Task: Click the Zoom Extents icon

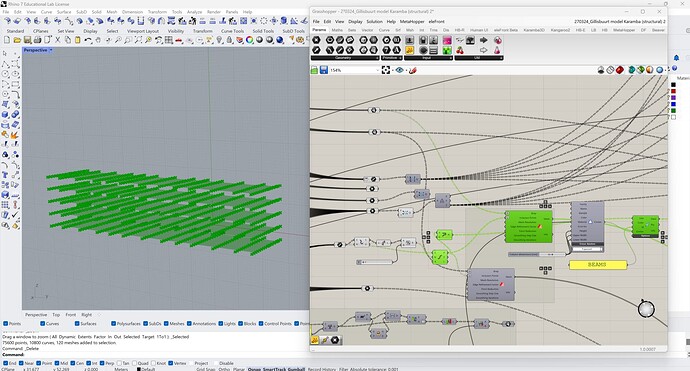Action: (x=138, y=40)
